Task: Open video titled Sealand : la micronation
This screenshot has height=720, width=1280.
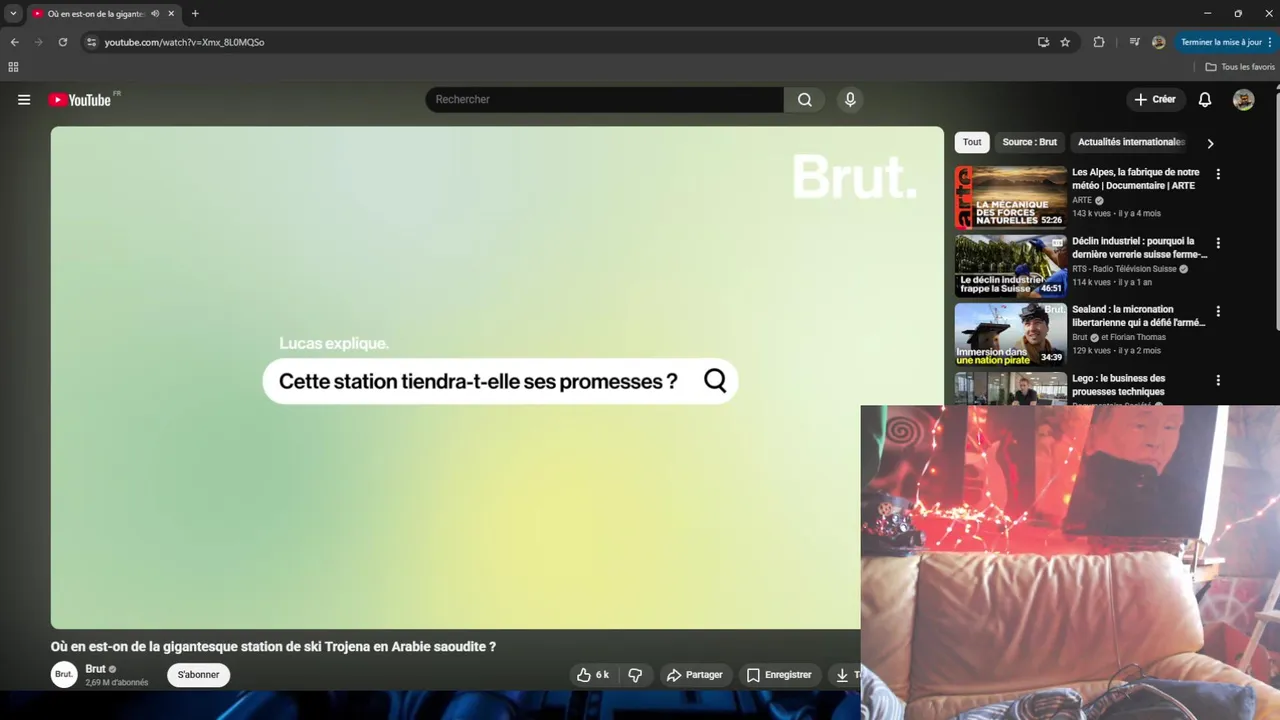Action: (1138, 316)
